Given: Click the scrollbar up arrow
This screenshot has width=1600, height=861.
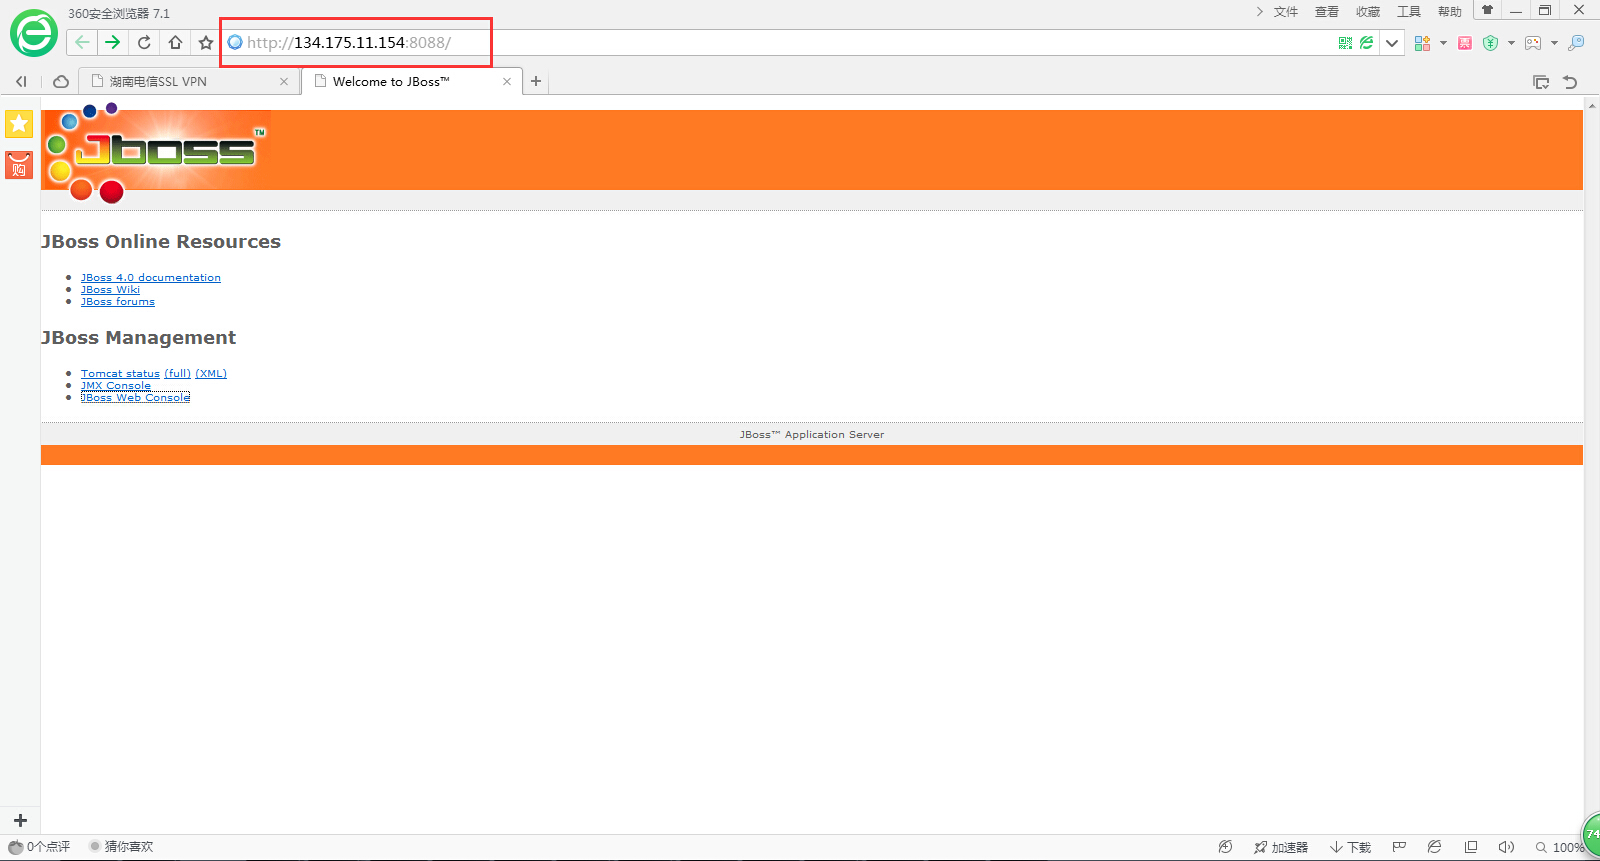Looking at the screenshot, I should 1592,105.
